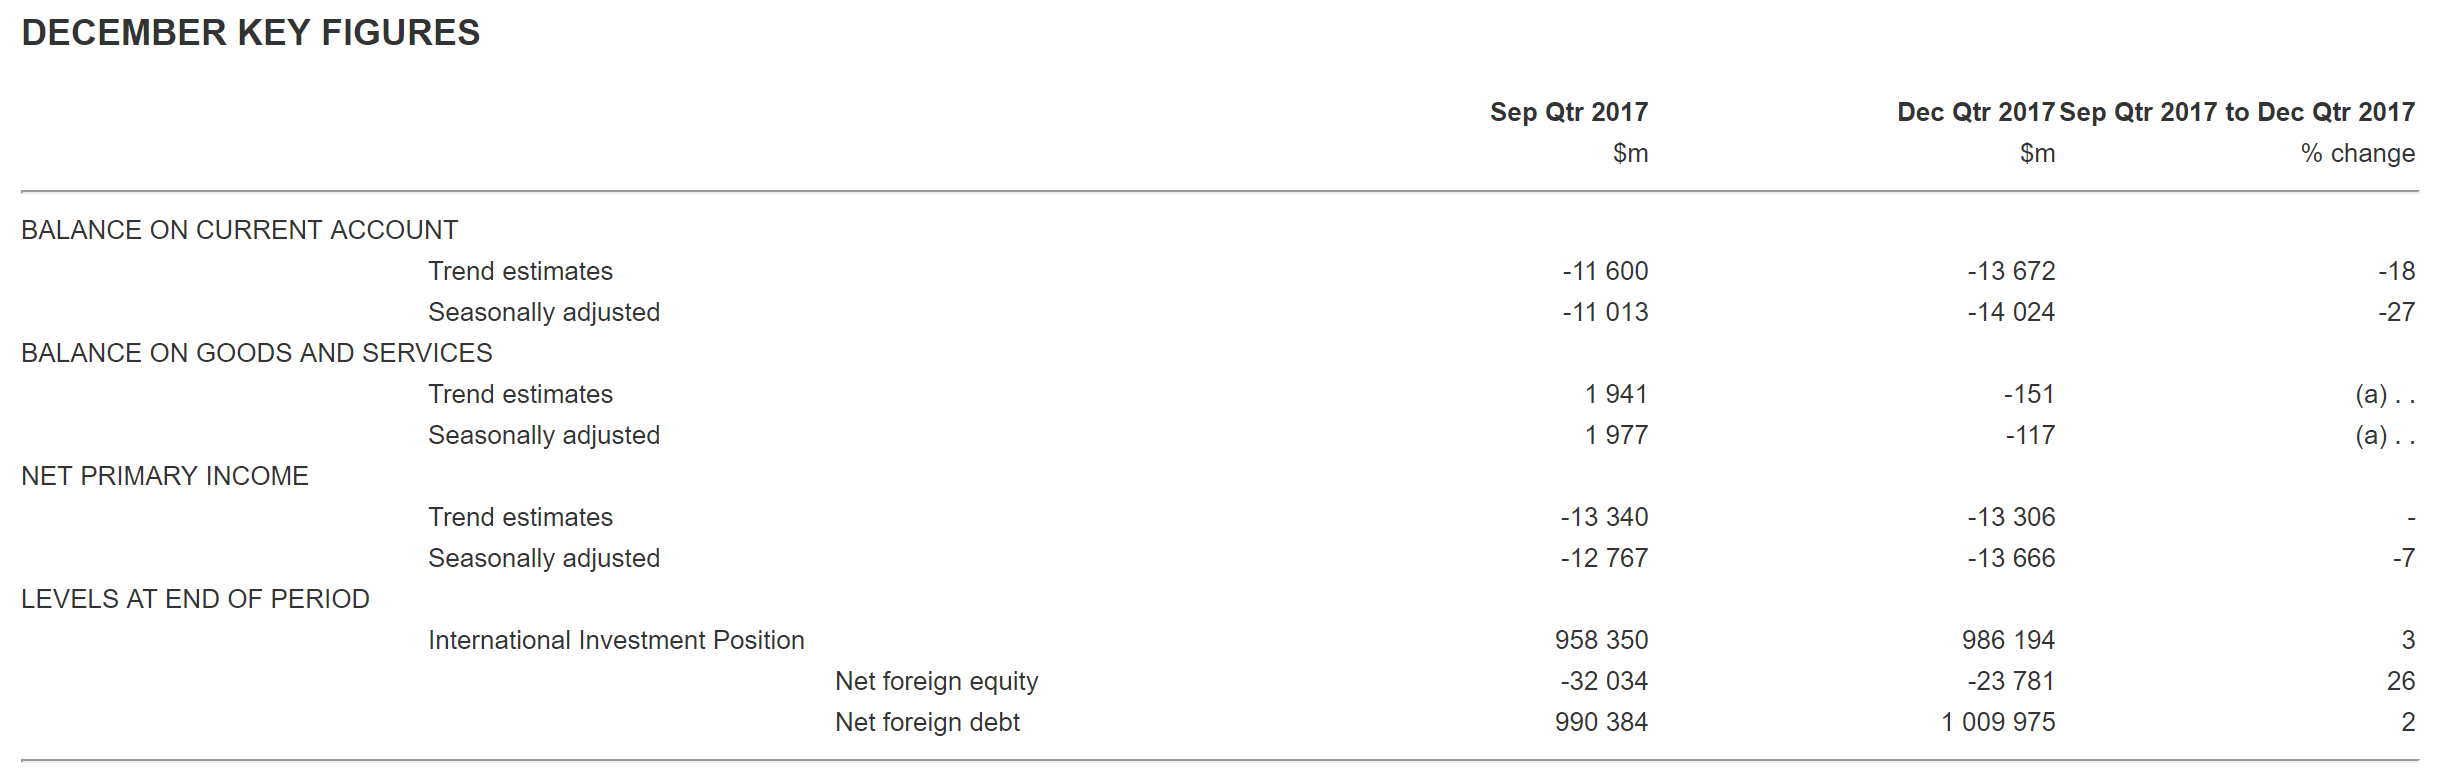
Task: Click the "Dec Qtr 2017" column header
Action: coord(1975,112)
